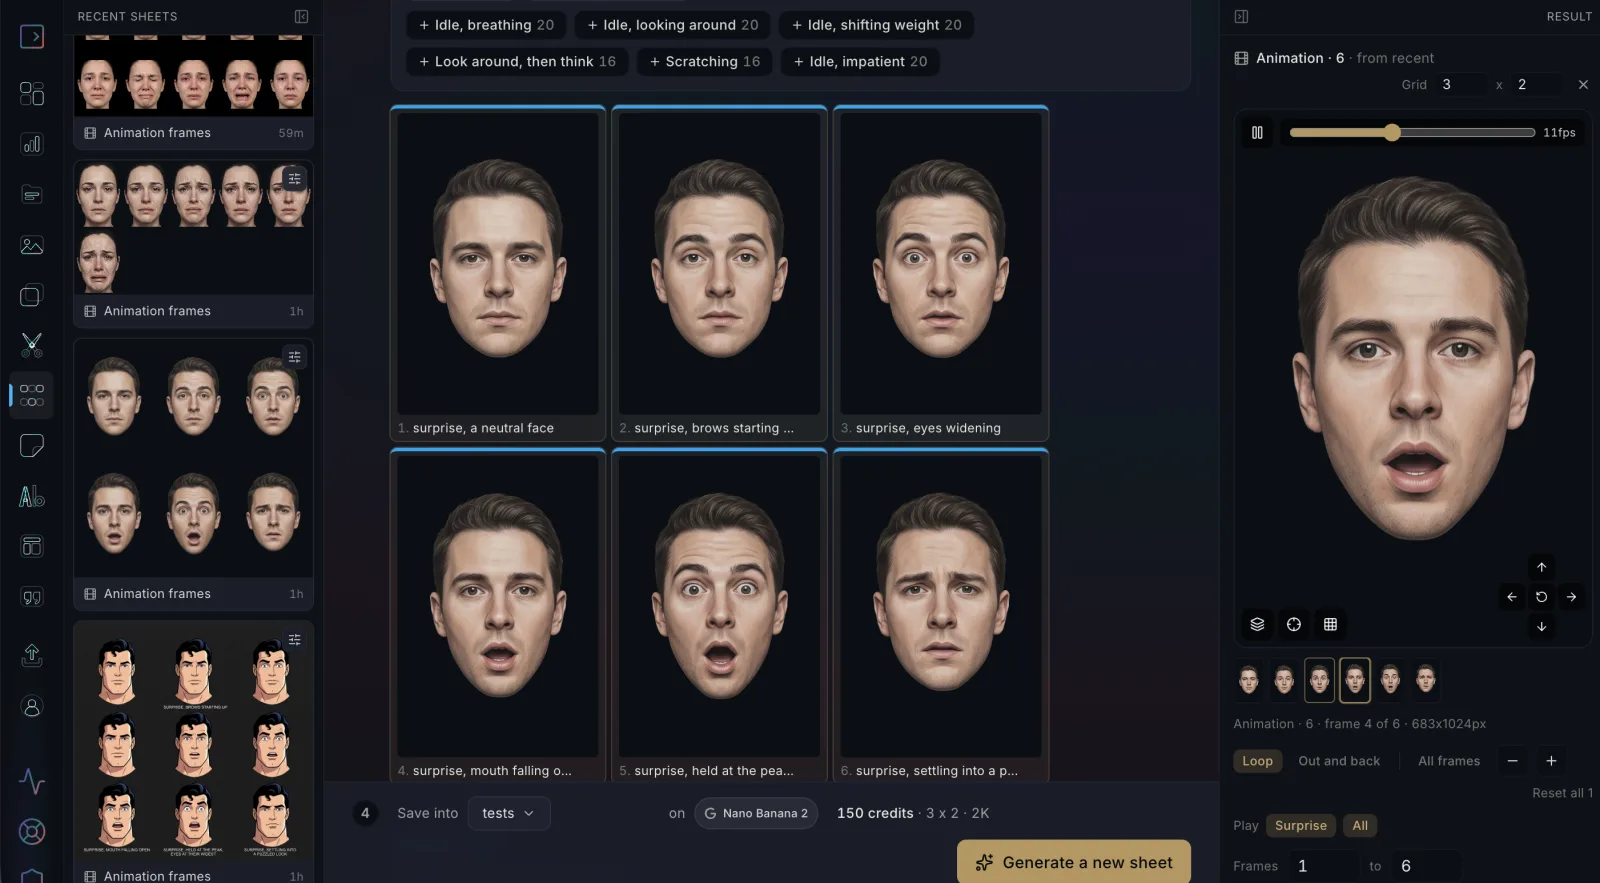
Task: Open the Ab text tool in sidebar
Action: (x=32, y=496)
